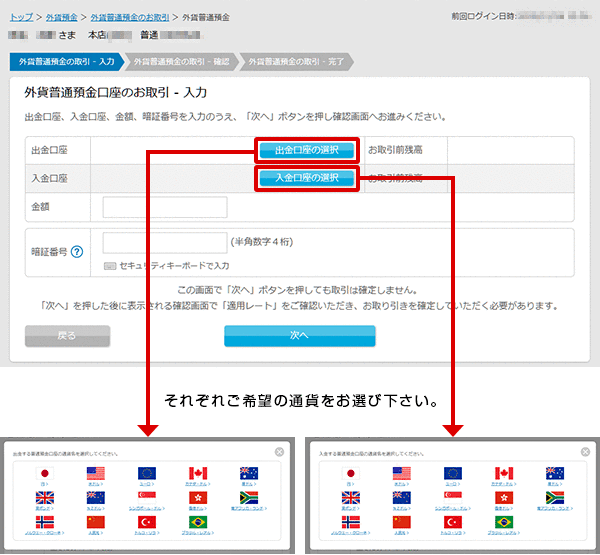The height and width of the screenshot is (555, 600).
Task: Pick Australia flag in deposit currency panel
Action: [551, 473]
